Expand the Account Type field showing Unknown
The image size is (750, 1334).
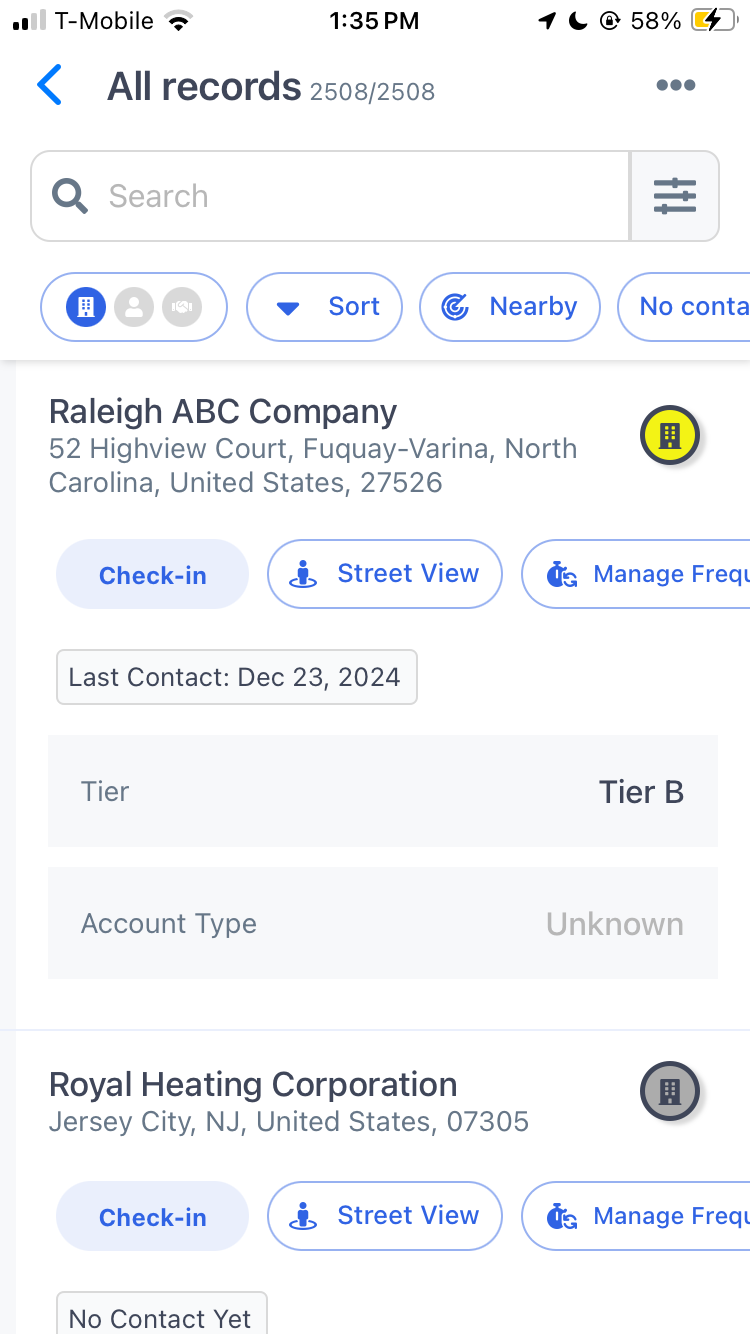[383, 923]
